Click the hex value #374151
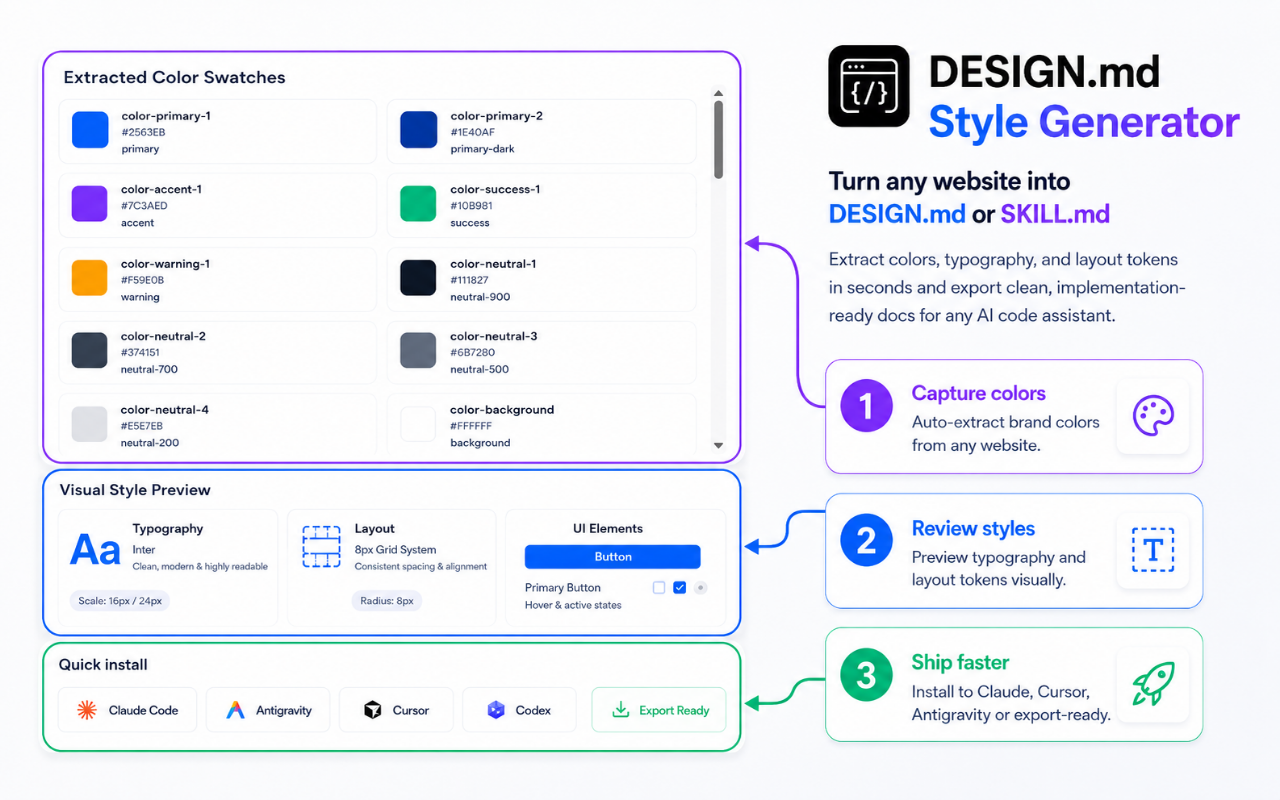This screenshot has height=800, width=1280. point(141,353)
